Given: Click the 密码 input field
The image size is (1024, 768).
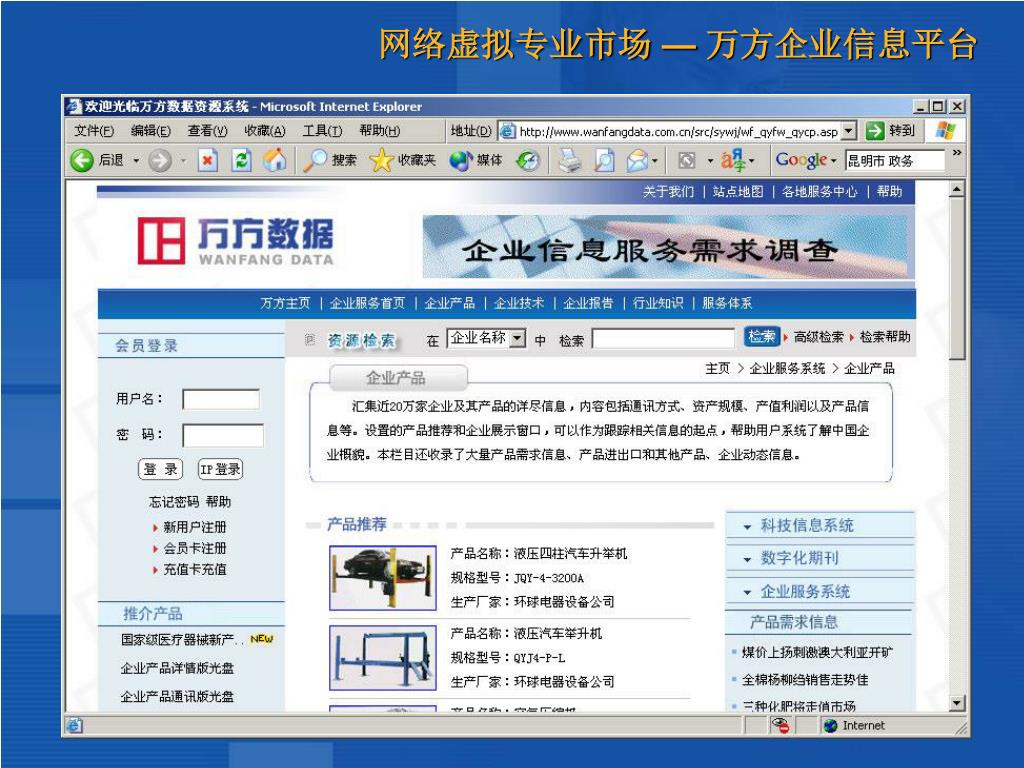Looking at the screenshot, I should click(x=223, y=436).
